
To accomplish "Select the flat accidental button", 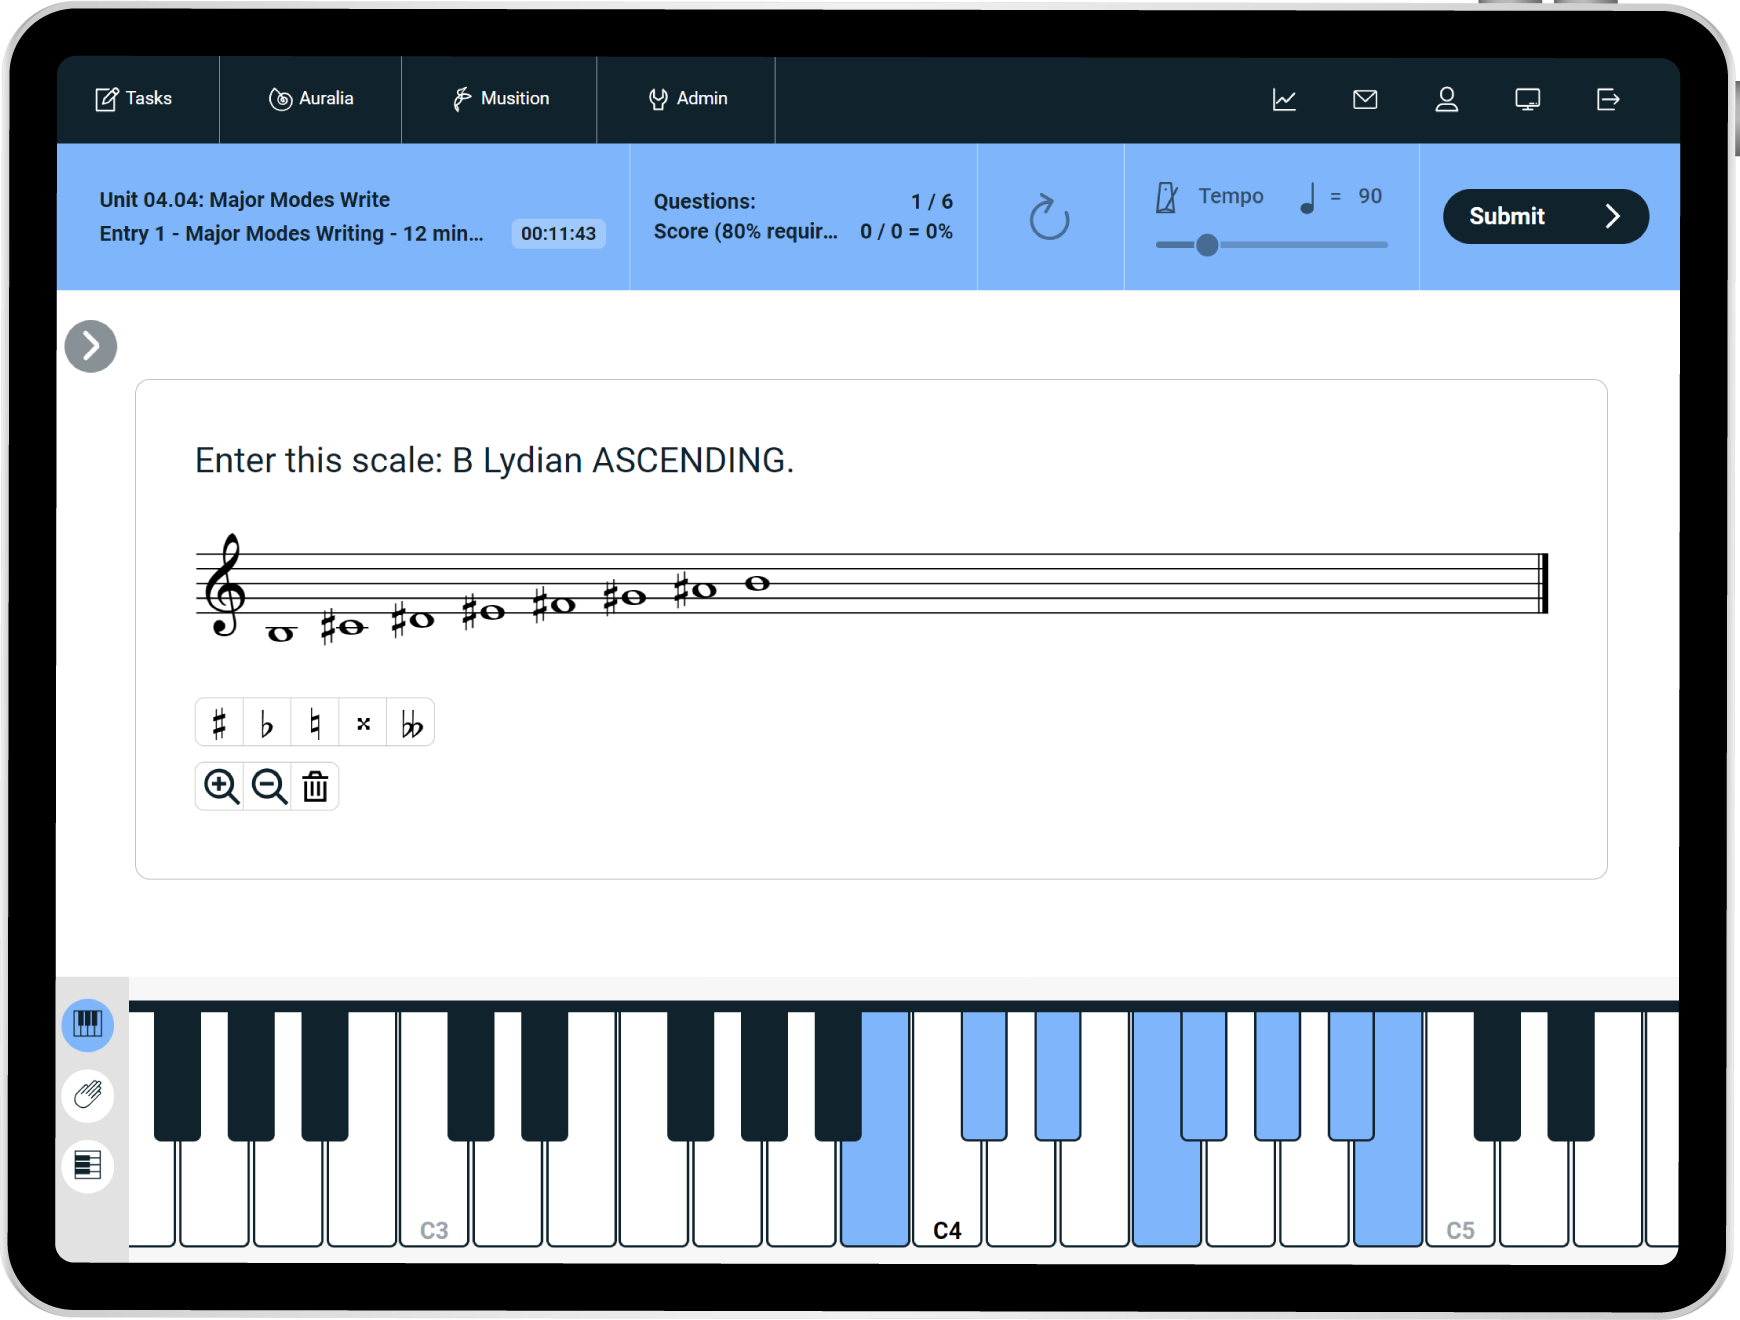I will coord(267,723).
